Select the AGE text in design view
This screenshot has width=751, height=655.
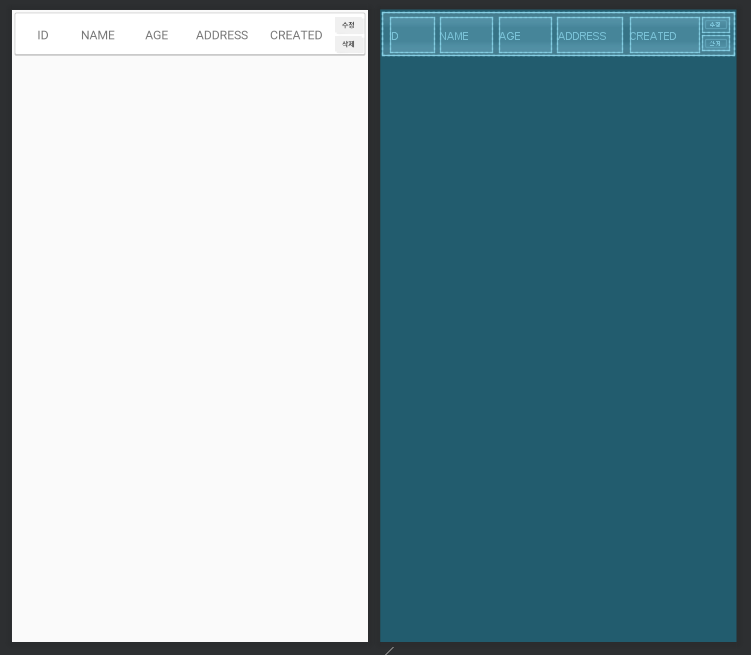[157, 35]
